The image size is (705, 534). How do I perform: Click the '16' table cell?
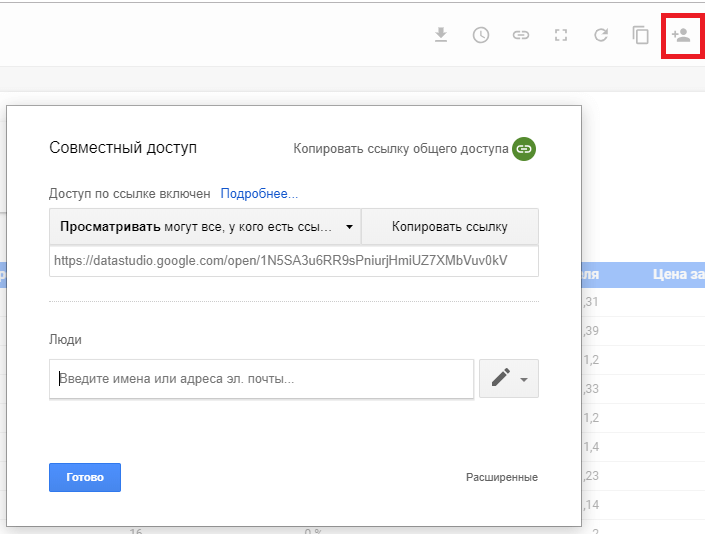[x=136, y=530]
